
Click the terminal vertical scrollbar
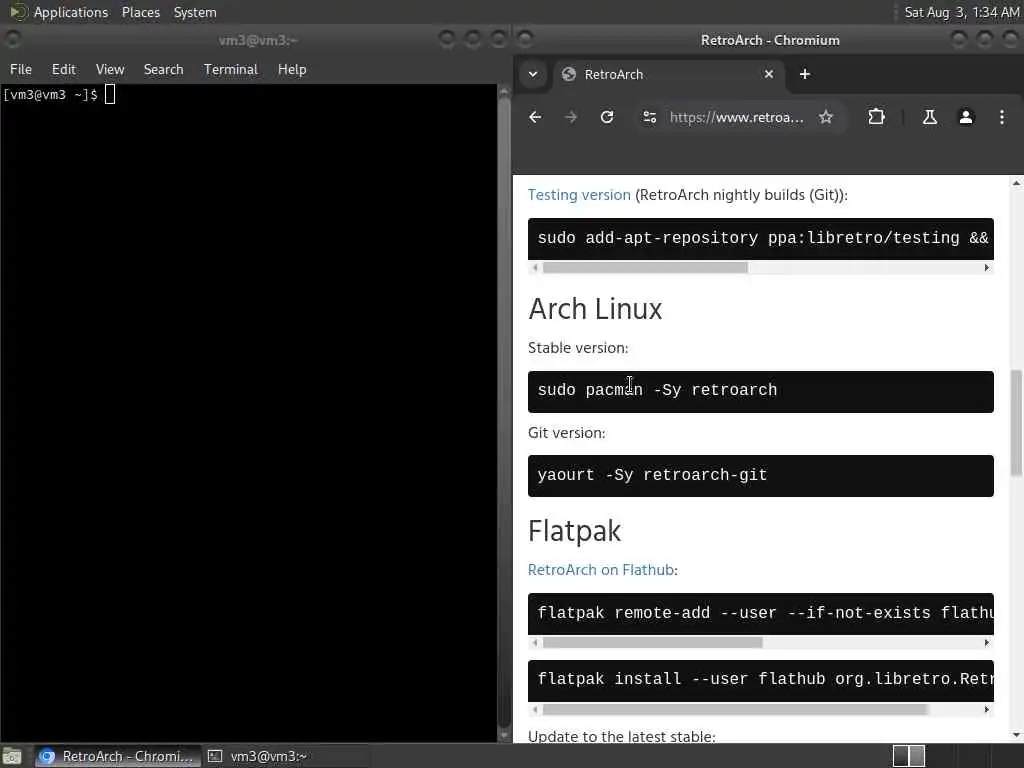[x=504, y=411]
